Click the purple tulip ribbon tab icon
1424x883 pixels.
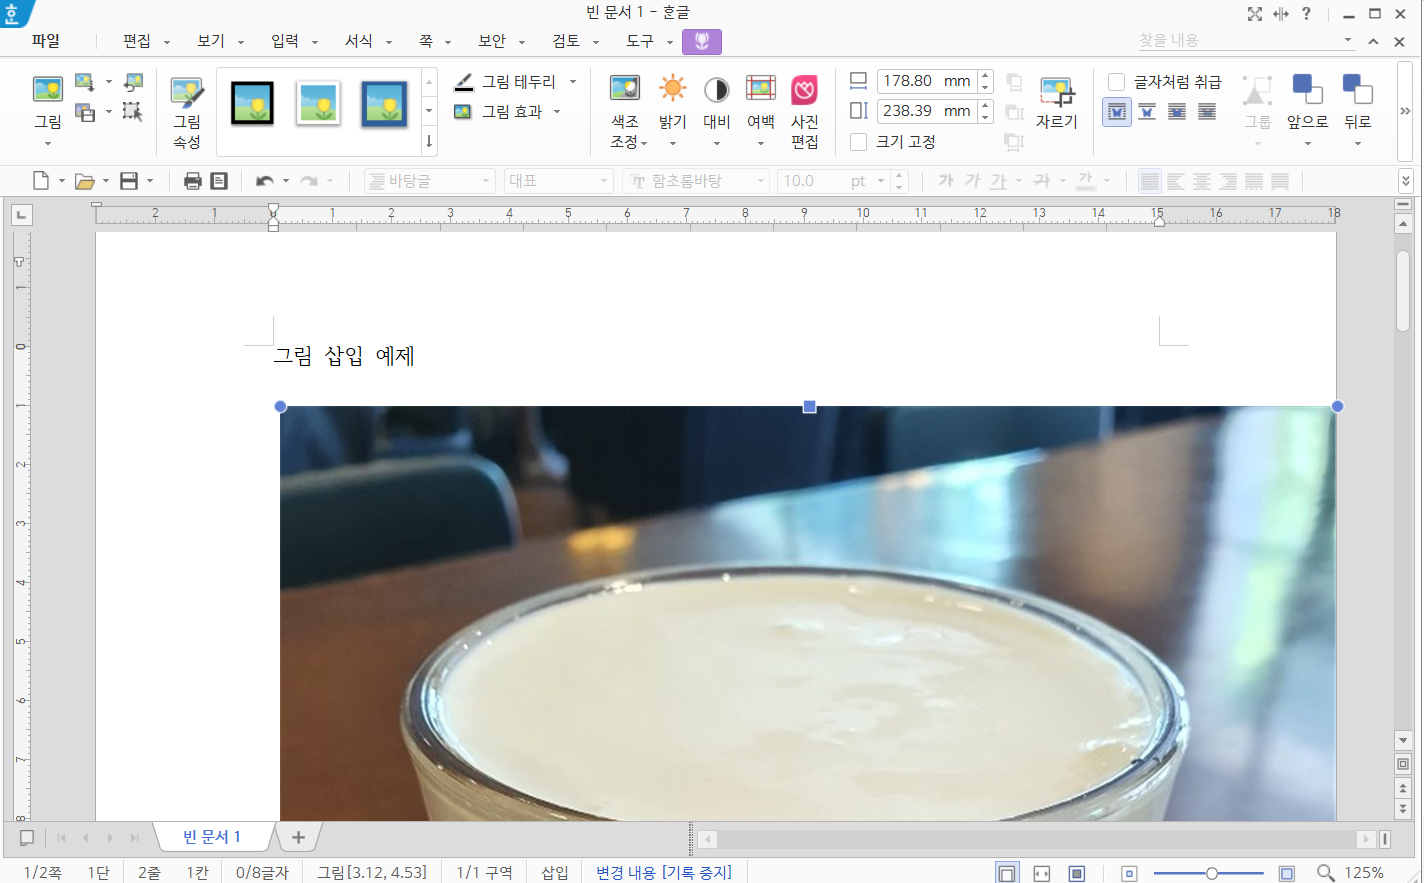click(x=702, y=41)
